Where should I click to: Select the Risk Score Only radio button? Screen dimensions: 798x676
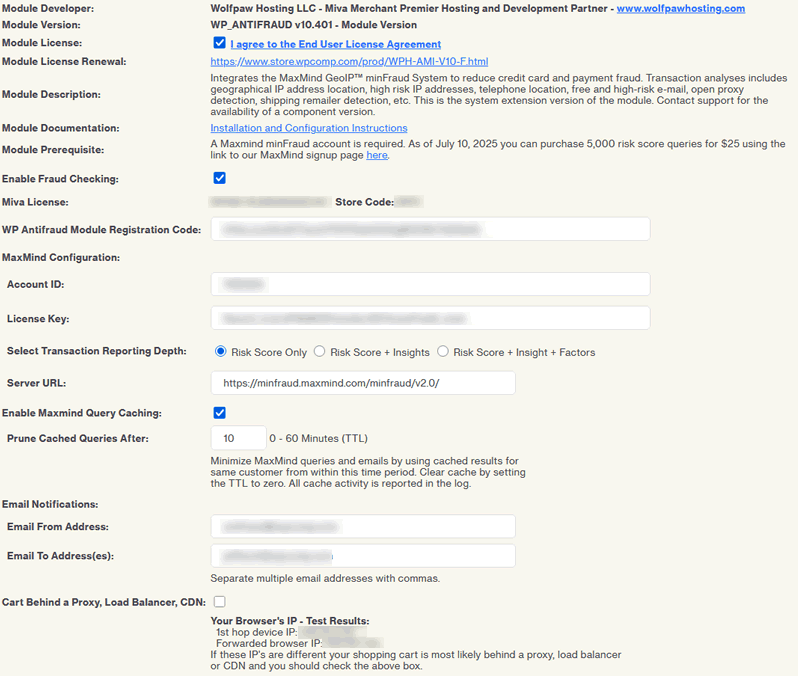[221, 352]
